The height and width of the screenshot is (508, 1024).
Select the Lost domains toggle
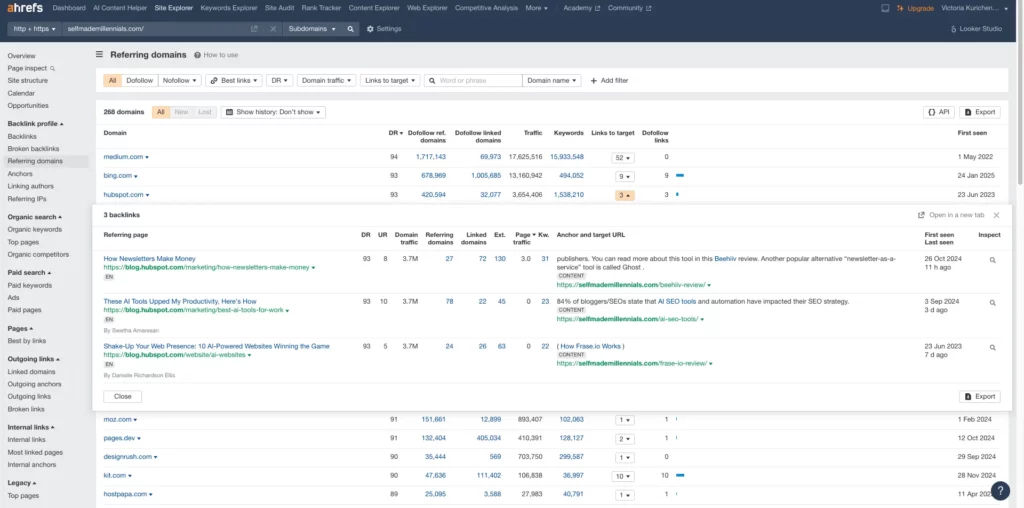pos(204,112)
